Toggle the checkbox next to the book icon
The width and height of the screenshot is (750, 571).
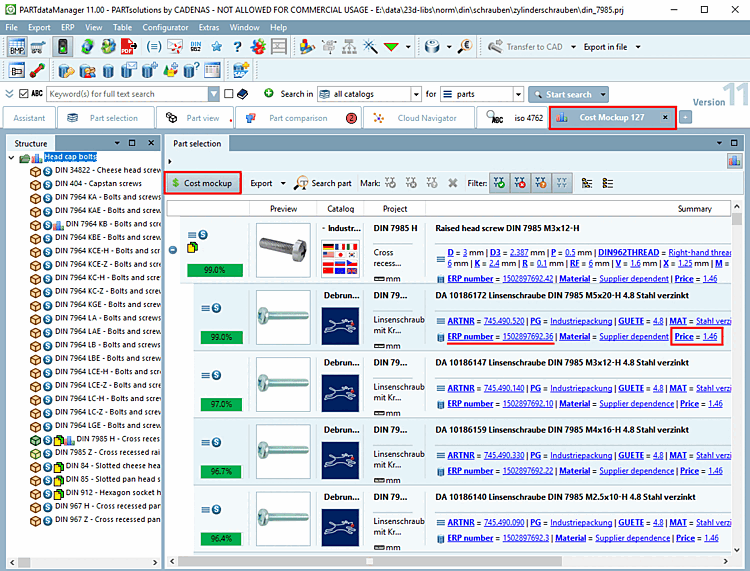tap(230, 94)
